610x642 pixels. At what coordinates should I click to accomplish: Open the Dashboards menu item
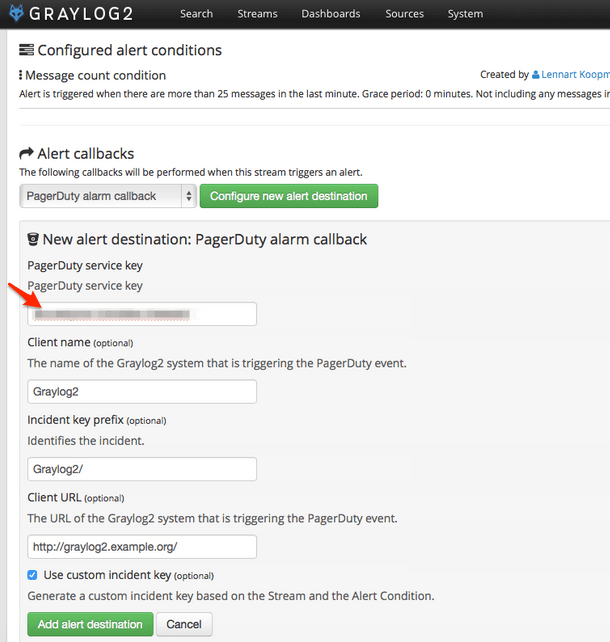(331, 14)
